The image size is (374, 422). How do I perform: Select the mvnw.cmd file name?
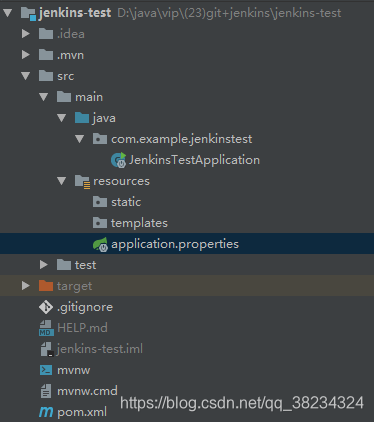[x=87, y=391]
